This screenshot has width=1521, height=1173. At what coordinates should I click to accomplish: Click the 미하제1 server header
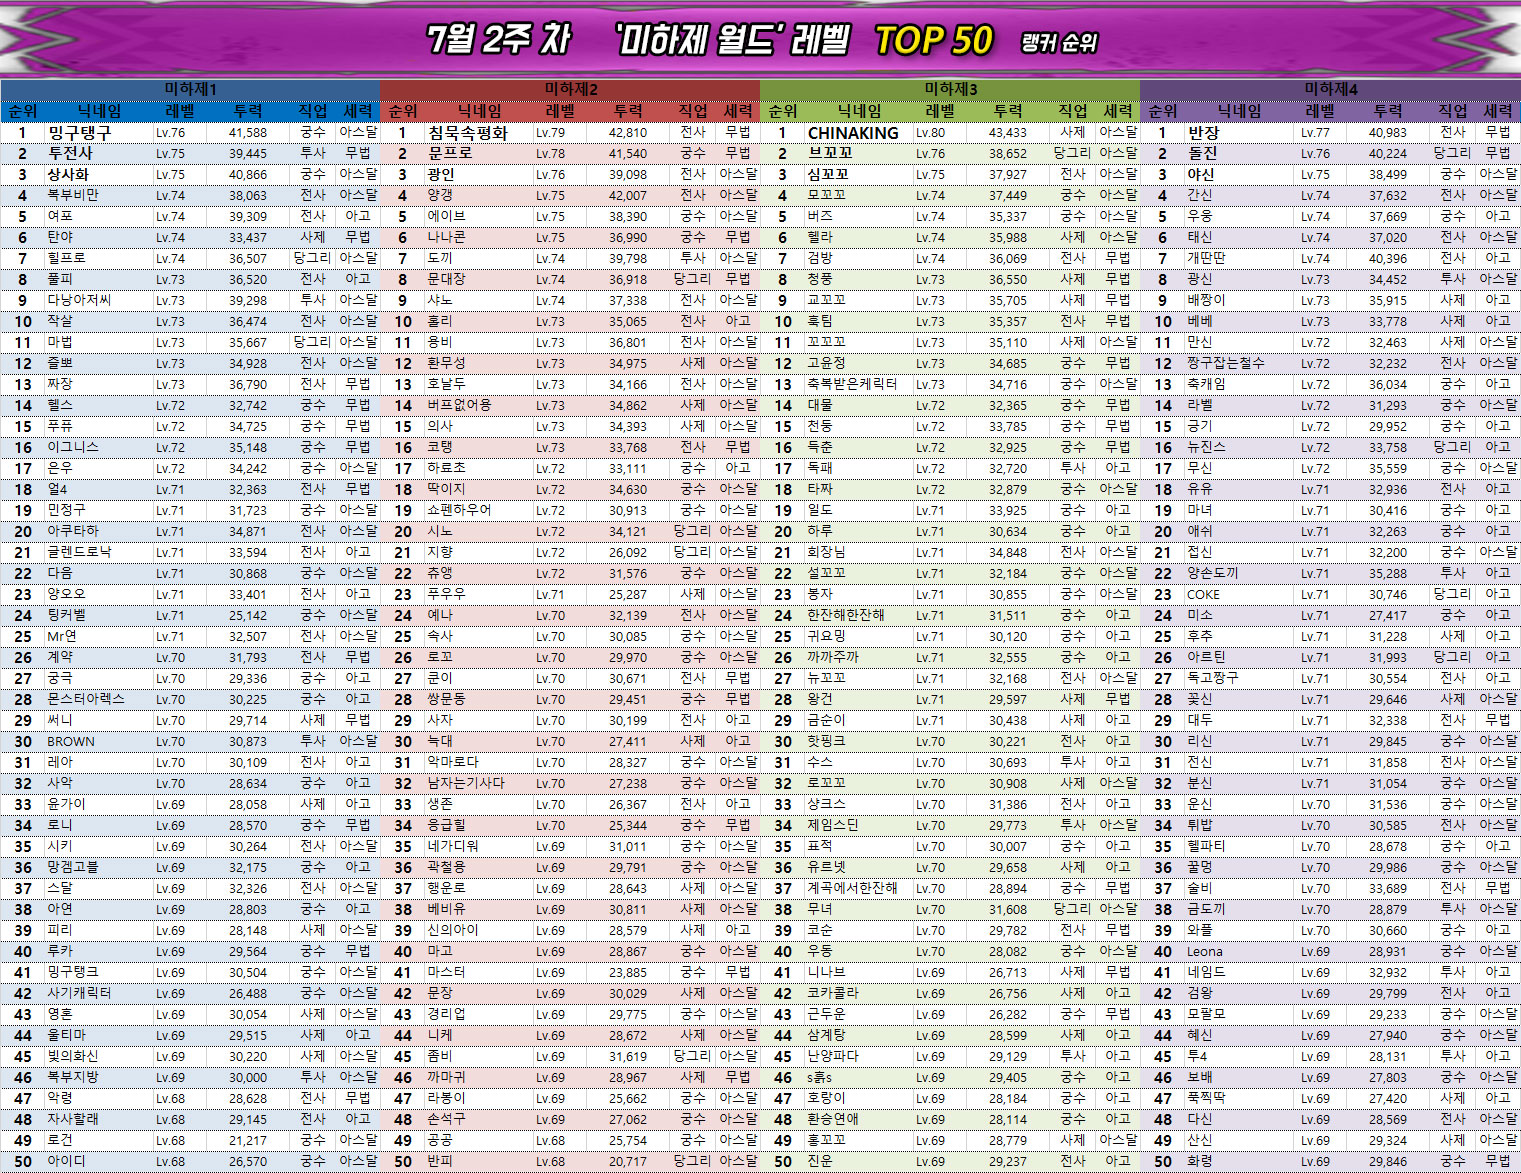pyautogui.click(x=190, y=89)
